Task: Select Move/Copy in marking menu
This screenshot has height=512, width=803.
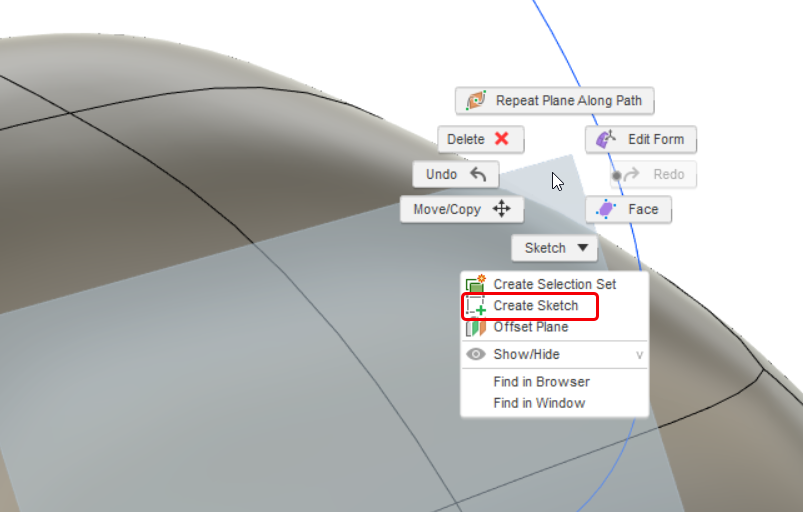Action: tap(461, 209)
